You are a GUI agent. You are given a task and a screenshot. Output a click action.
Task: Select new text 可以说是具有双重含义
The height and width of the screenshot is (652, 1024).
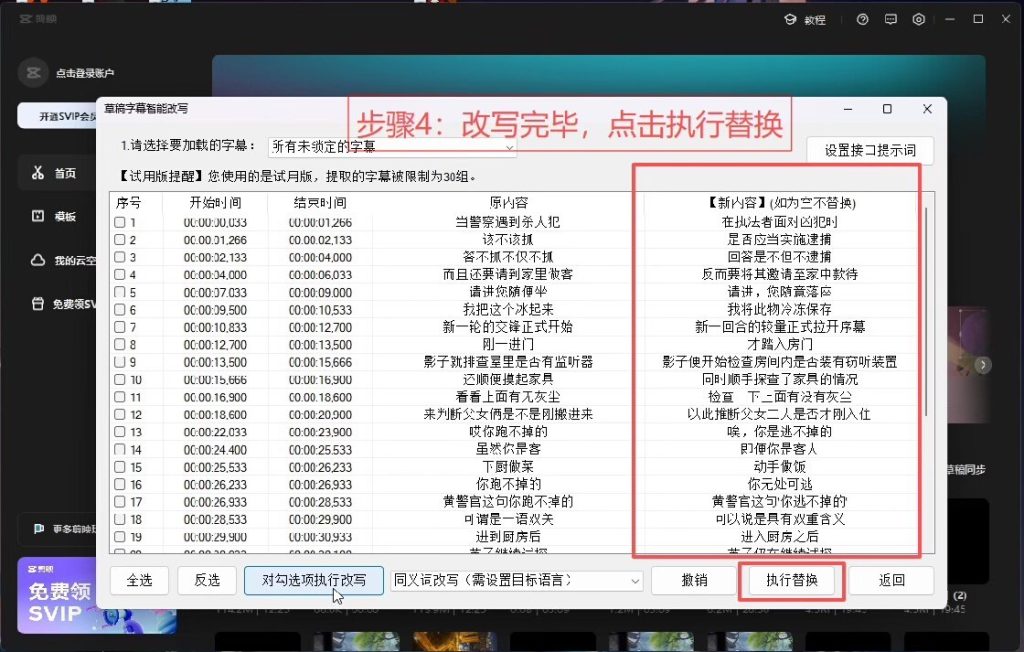779,519
